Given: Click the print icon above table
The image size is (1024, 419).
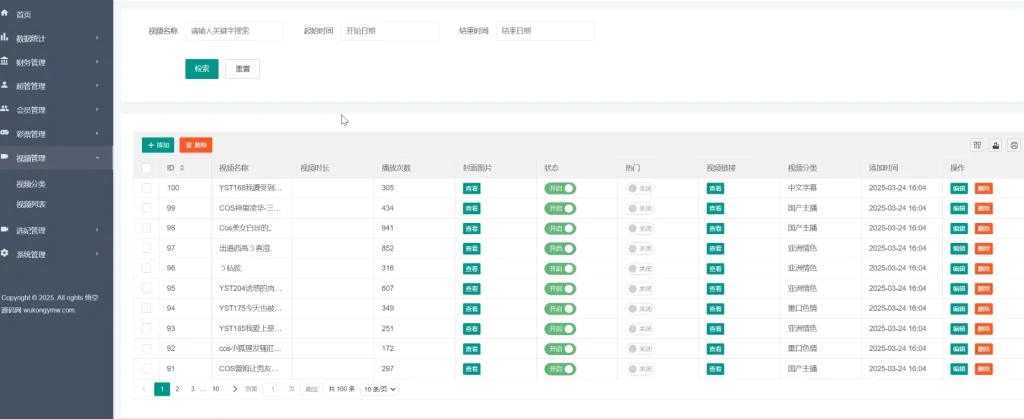Looking at the screenshot, I should (x=1014, y=145).
